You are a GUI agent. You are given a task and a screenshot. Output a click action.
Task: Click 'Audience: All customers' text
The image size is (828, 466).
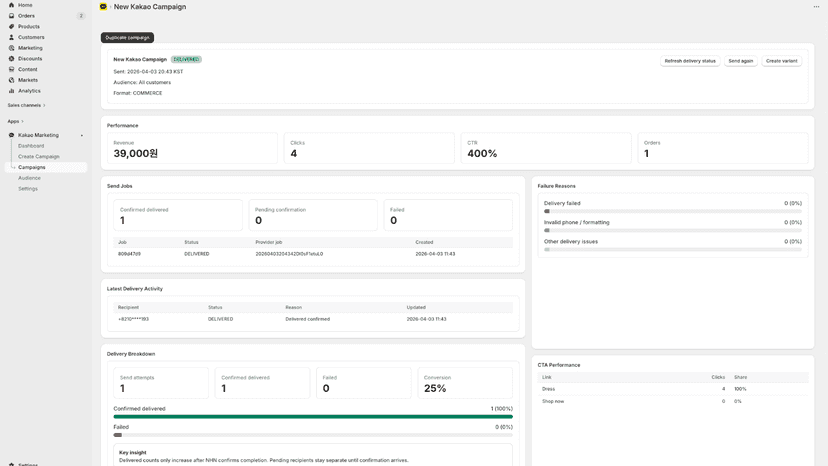(142, 82)
